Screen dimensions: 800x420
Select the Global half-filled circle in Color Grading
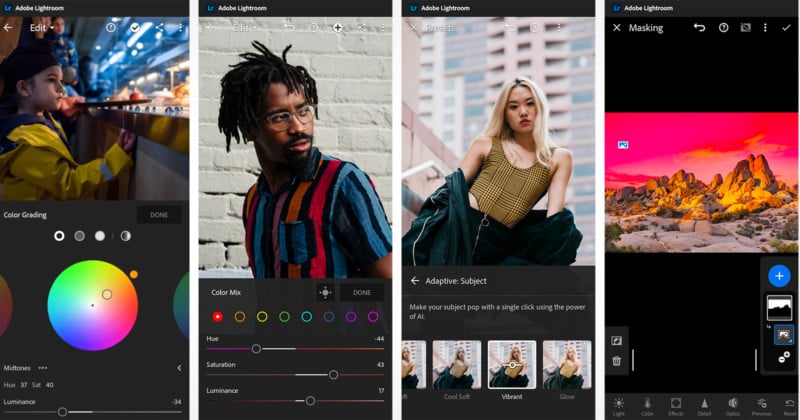coord(126,236)
